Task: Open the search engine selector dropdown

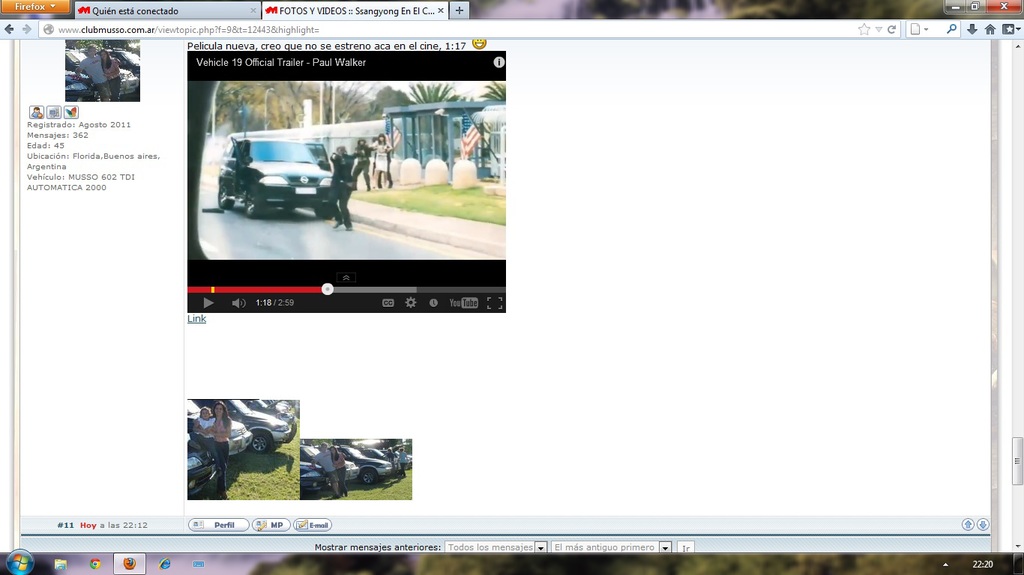Action: (919, 29)
